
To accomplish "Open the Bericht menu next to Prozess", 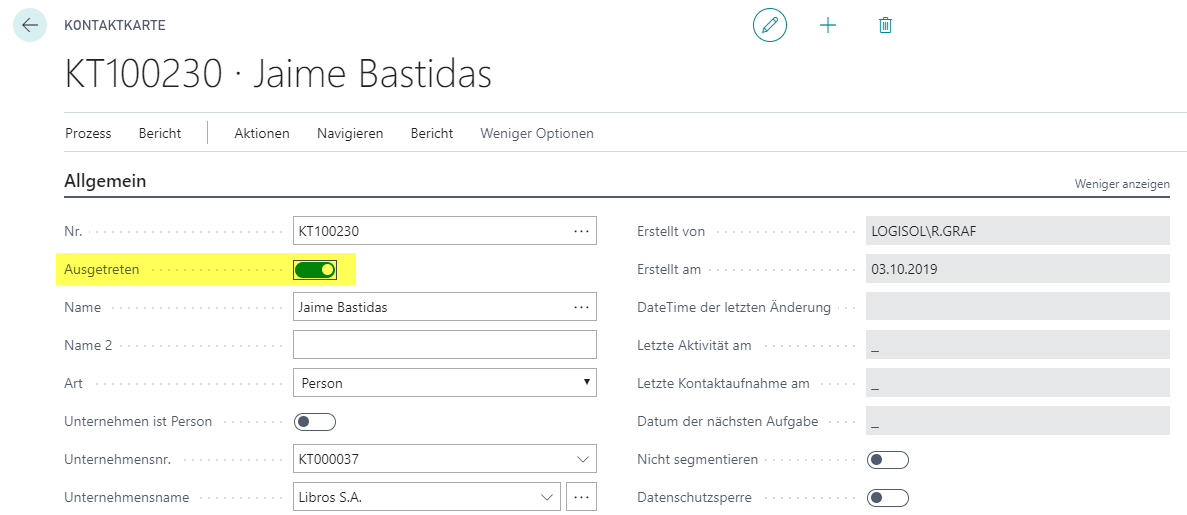I will (x=160, y=133).
